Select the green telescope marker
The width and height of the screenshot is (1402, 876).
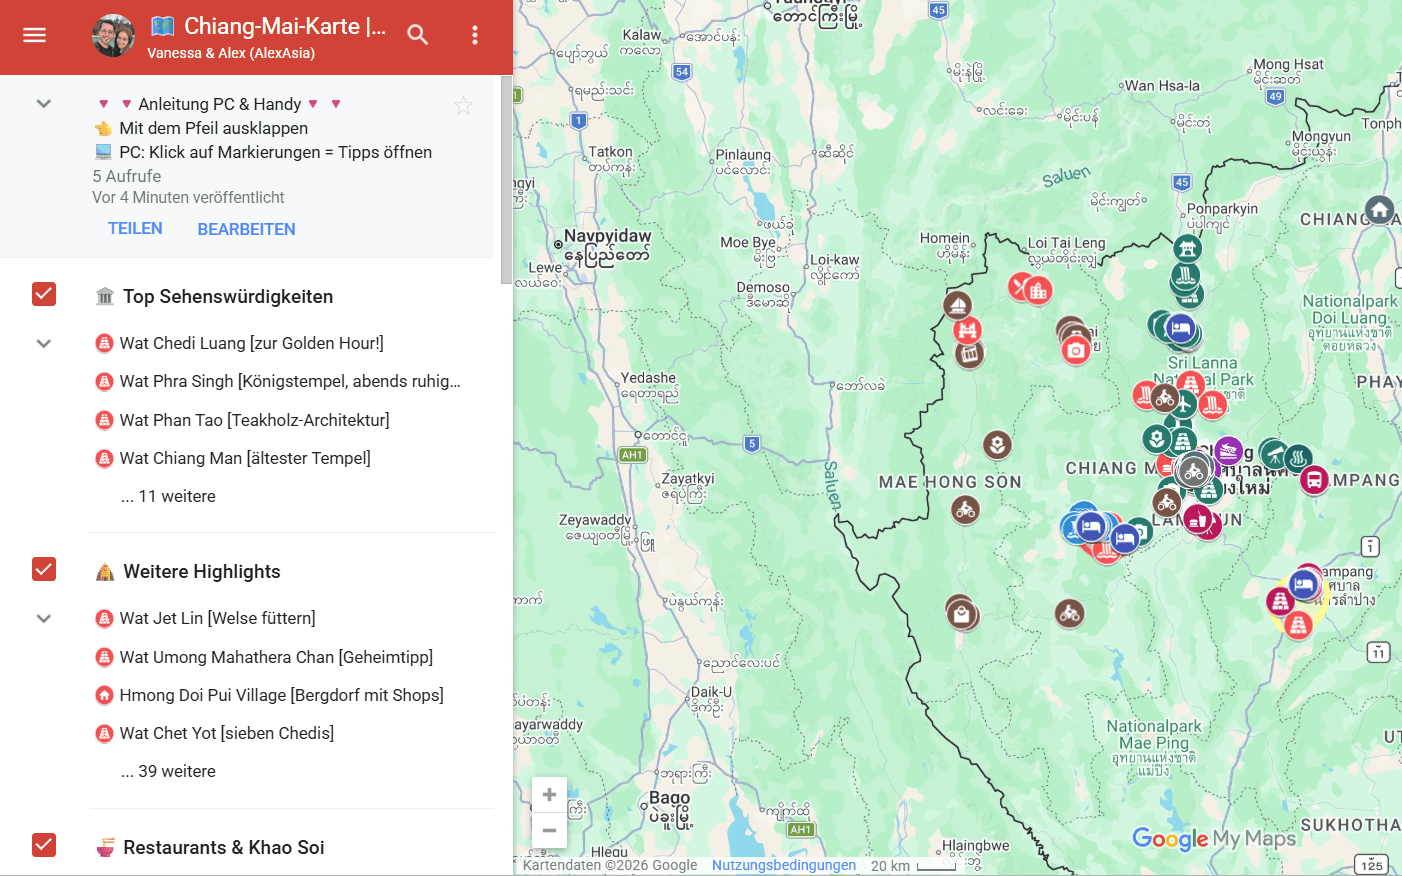1274,454
